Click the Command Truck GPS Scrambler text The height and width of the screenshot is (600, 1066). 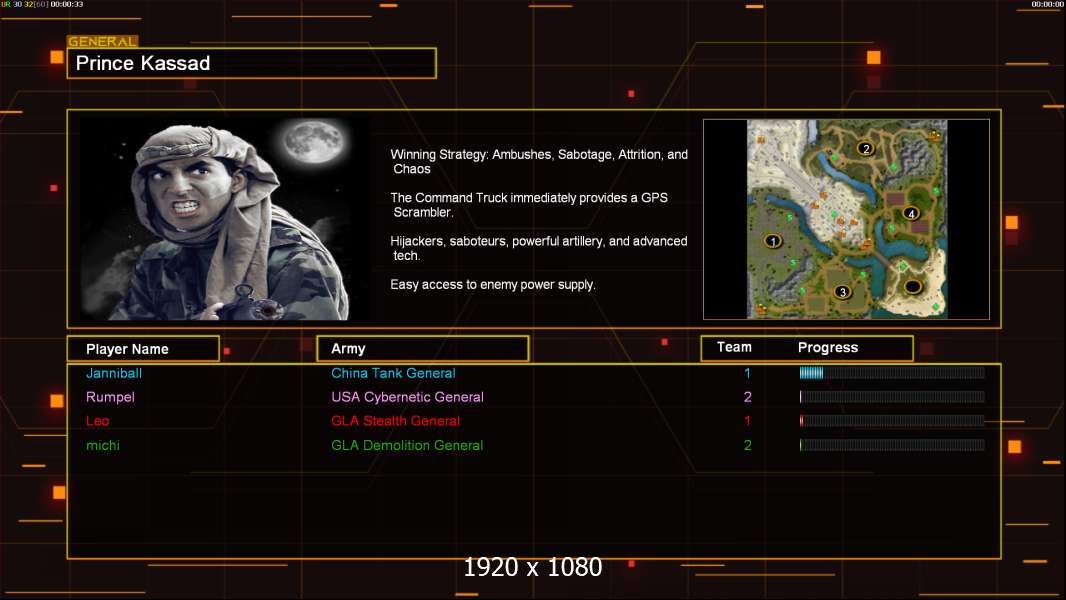click(529, 205)
